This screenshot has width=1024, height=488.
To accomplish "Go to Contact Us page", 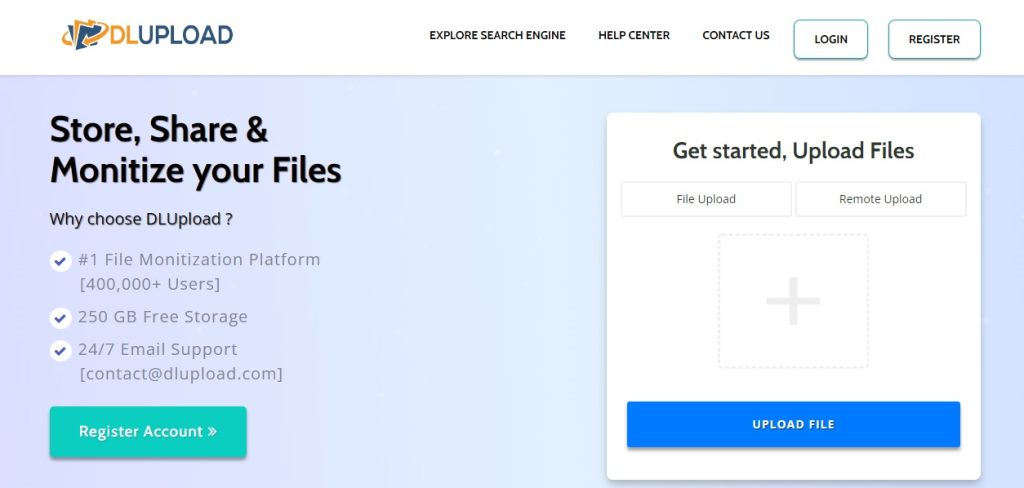I will point(735,35).
